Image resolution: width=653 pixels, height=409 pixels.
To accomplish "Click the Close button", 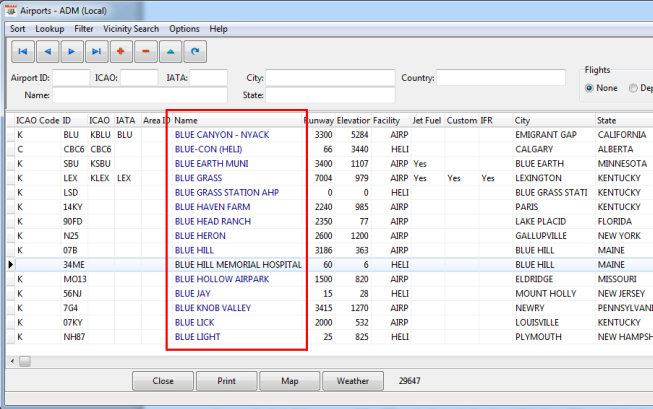I will click(163, 381).
